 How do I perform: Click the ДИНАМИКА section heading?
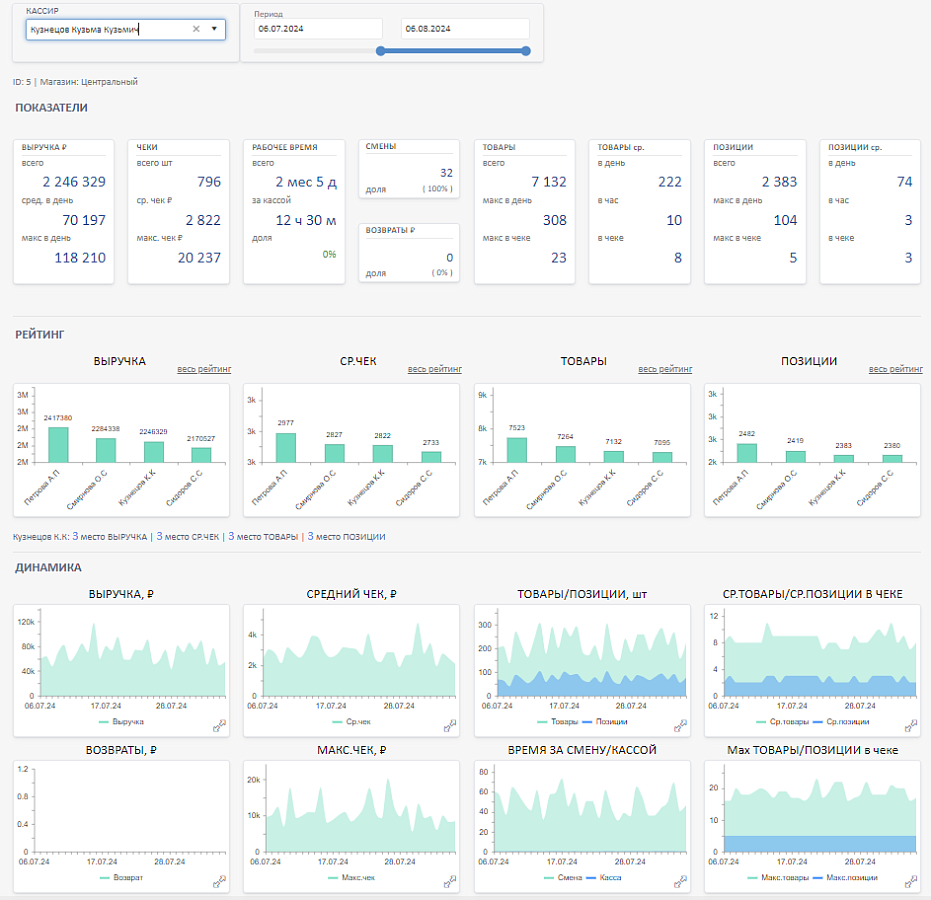(x=48, y=568)
